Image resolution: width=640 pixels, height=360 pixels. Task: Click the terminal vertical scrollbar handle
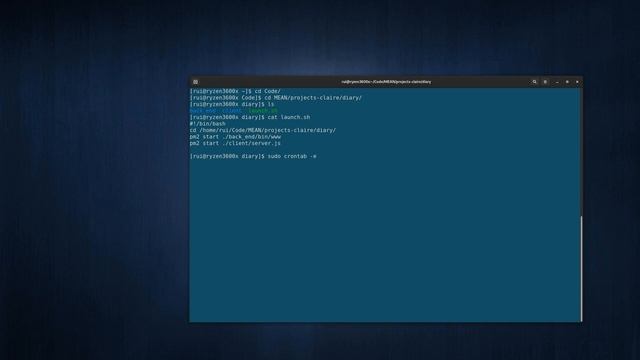pyautogui.click(x=581, y=269)
